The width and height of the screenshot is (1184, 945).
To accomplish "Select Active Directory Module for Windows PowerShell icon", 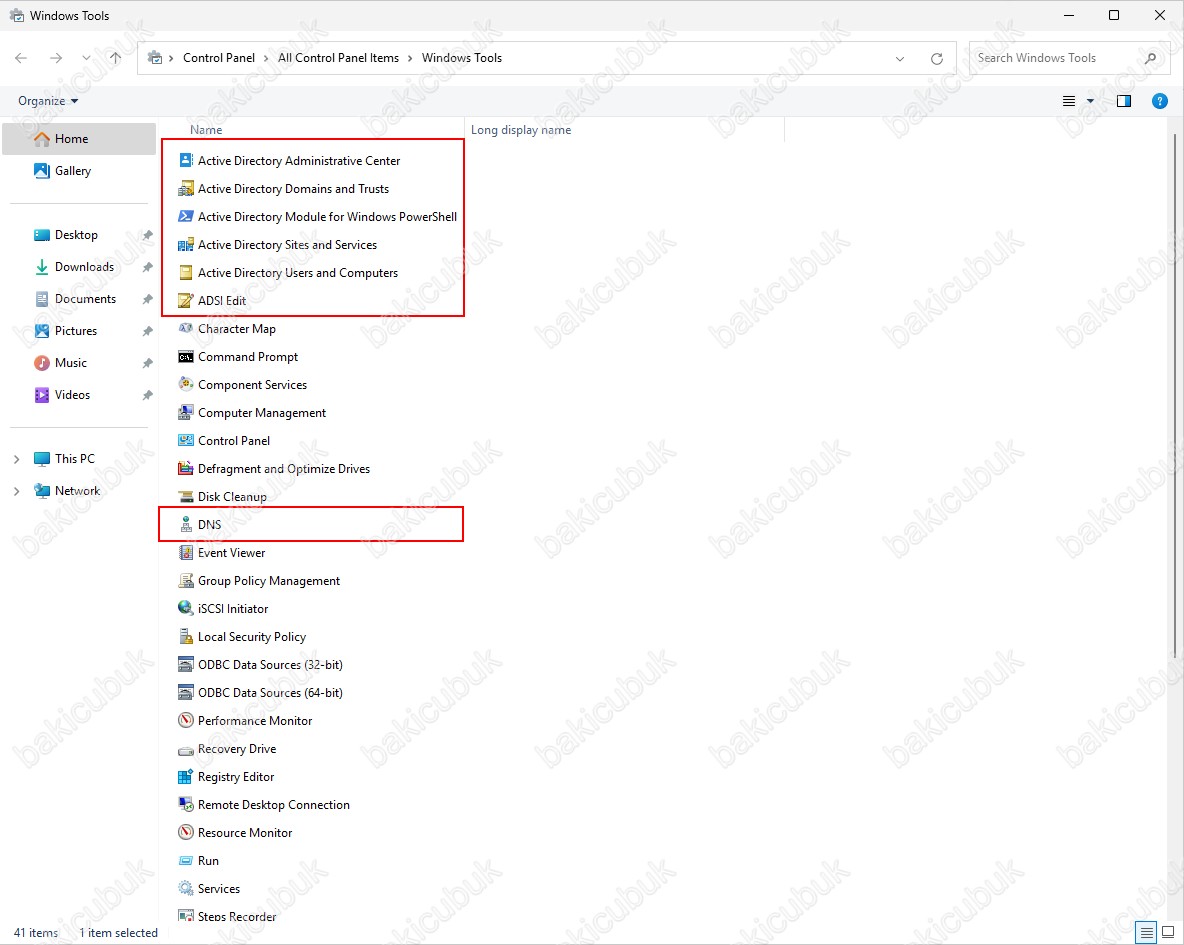I will (x=186, y=216).
